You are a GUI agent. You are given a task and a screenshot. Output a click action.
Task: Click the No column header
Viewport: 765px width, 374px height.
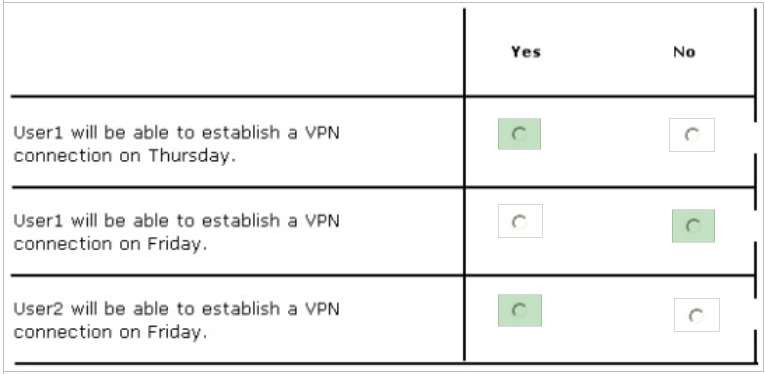point(684,52)
